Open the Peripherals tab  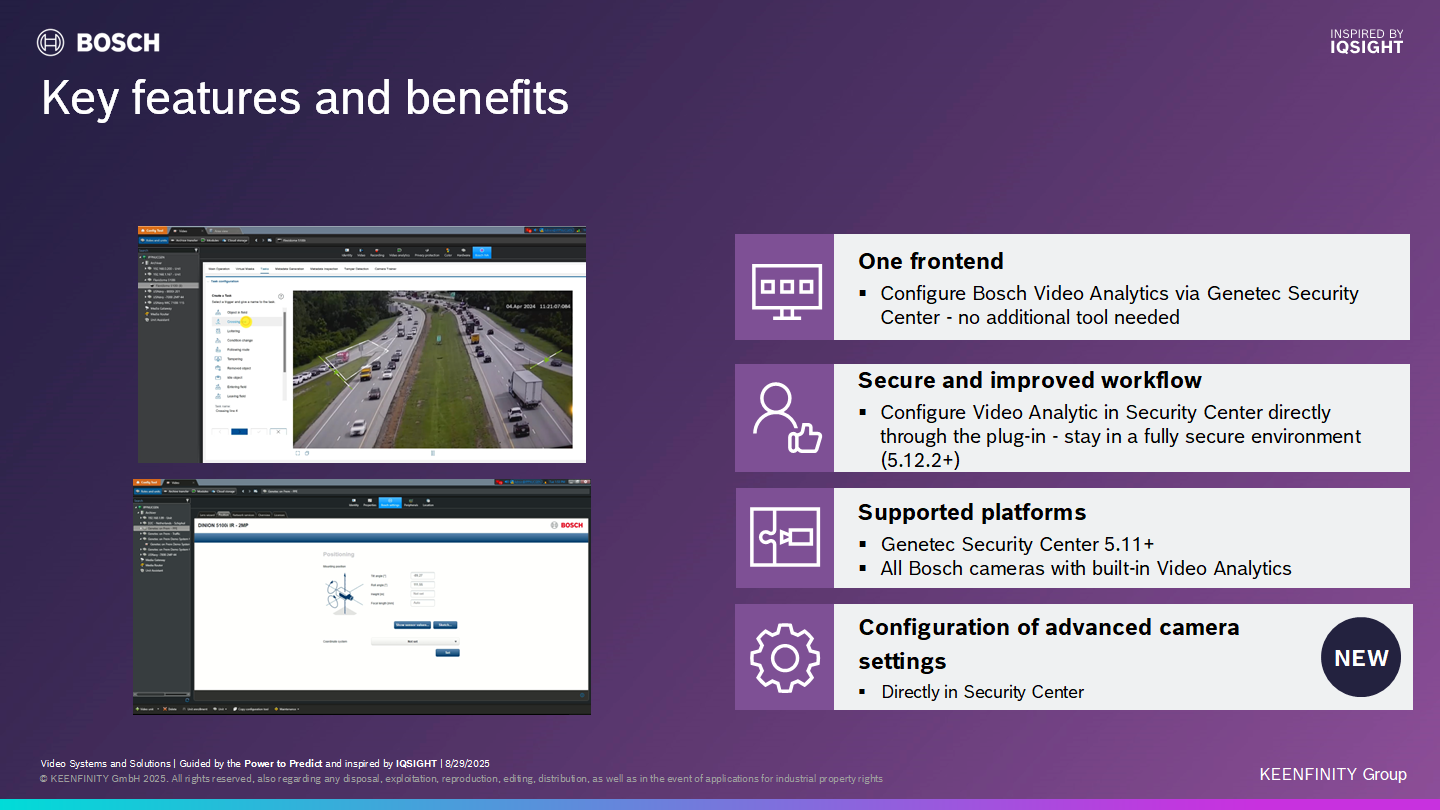410,504
